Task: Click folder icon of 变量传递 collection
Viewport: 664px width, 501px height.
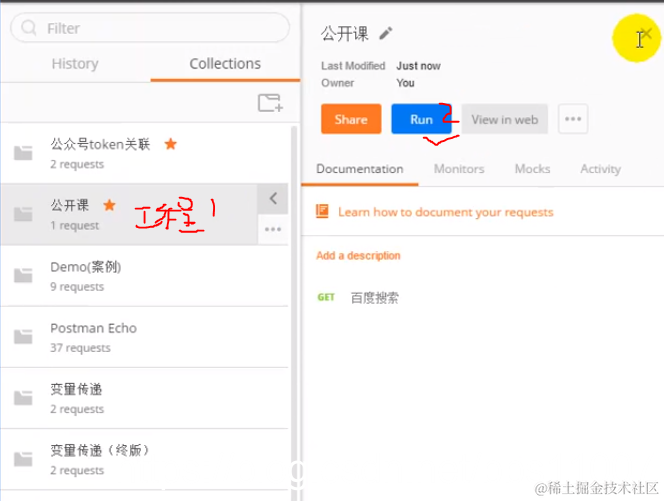Action: (x=23, y=398)
